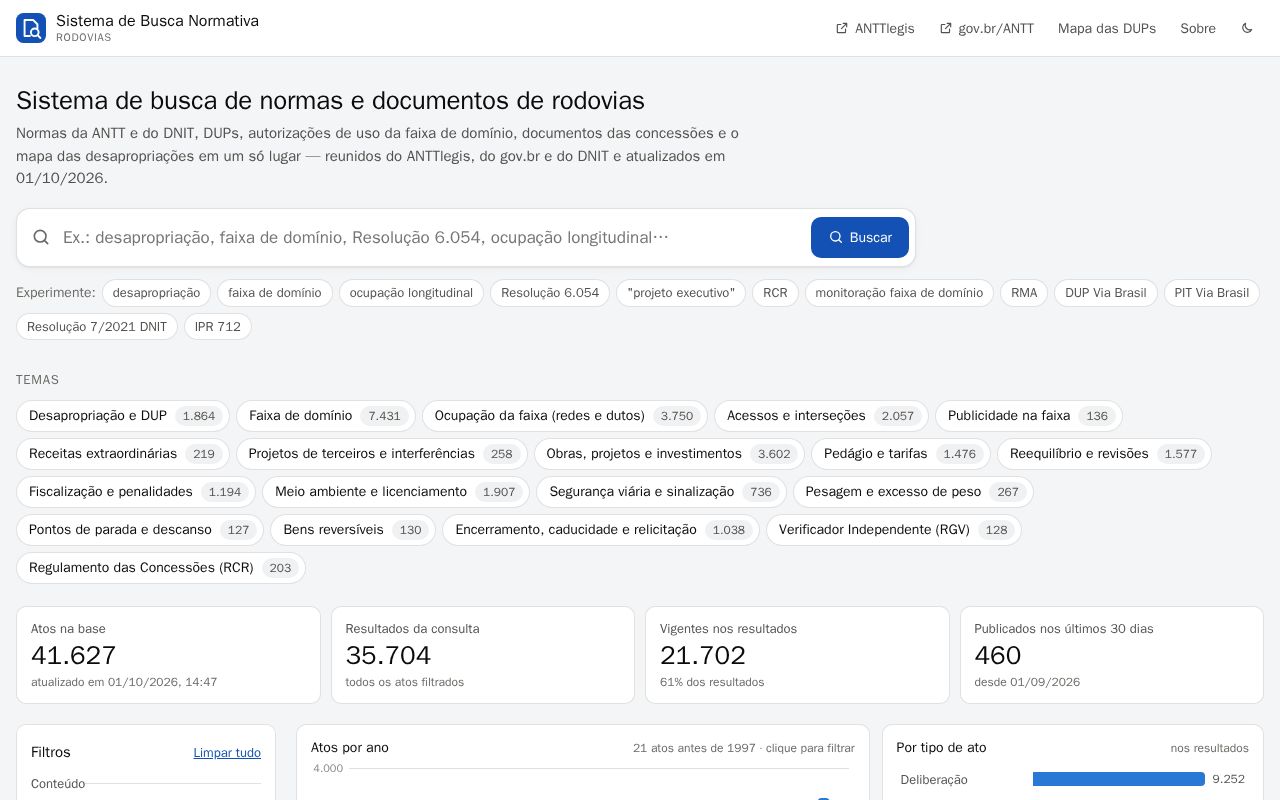This screenshot has width=1280, height=800.
Task: Select the "Resolução 6.054" suggestion
Action: click(550, 293)
